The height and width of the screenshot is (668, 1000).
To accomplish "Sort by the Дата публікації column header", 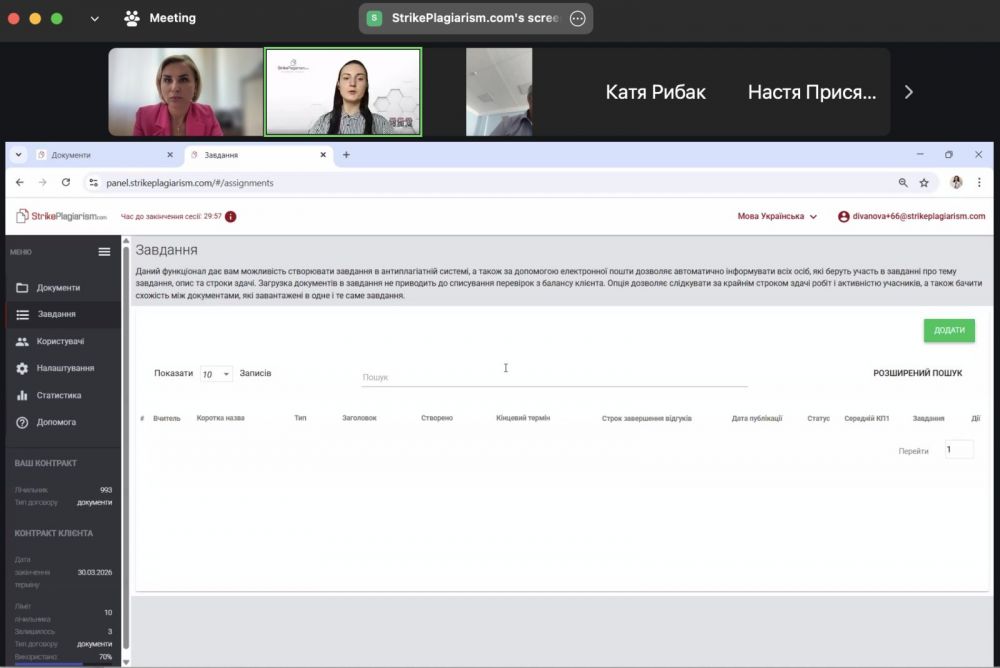I will point(756,419).
